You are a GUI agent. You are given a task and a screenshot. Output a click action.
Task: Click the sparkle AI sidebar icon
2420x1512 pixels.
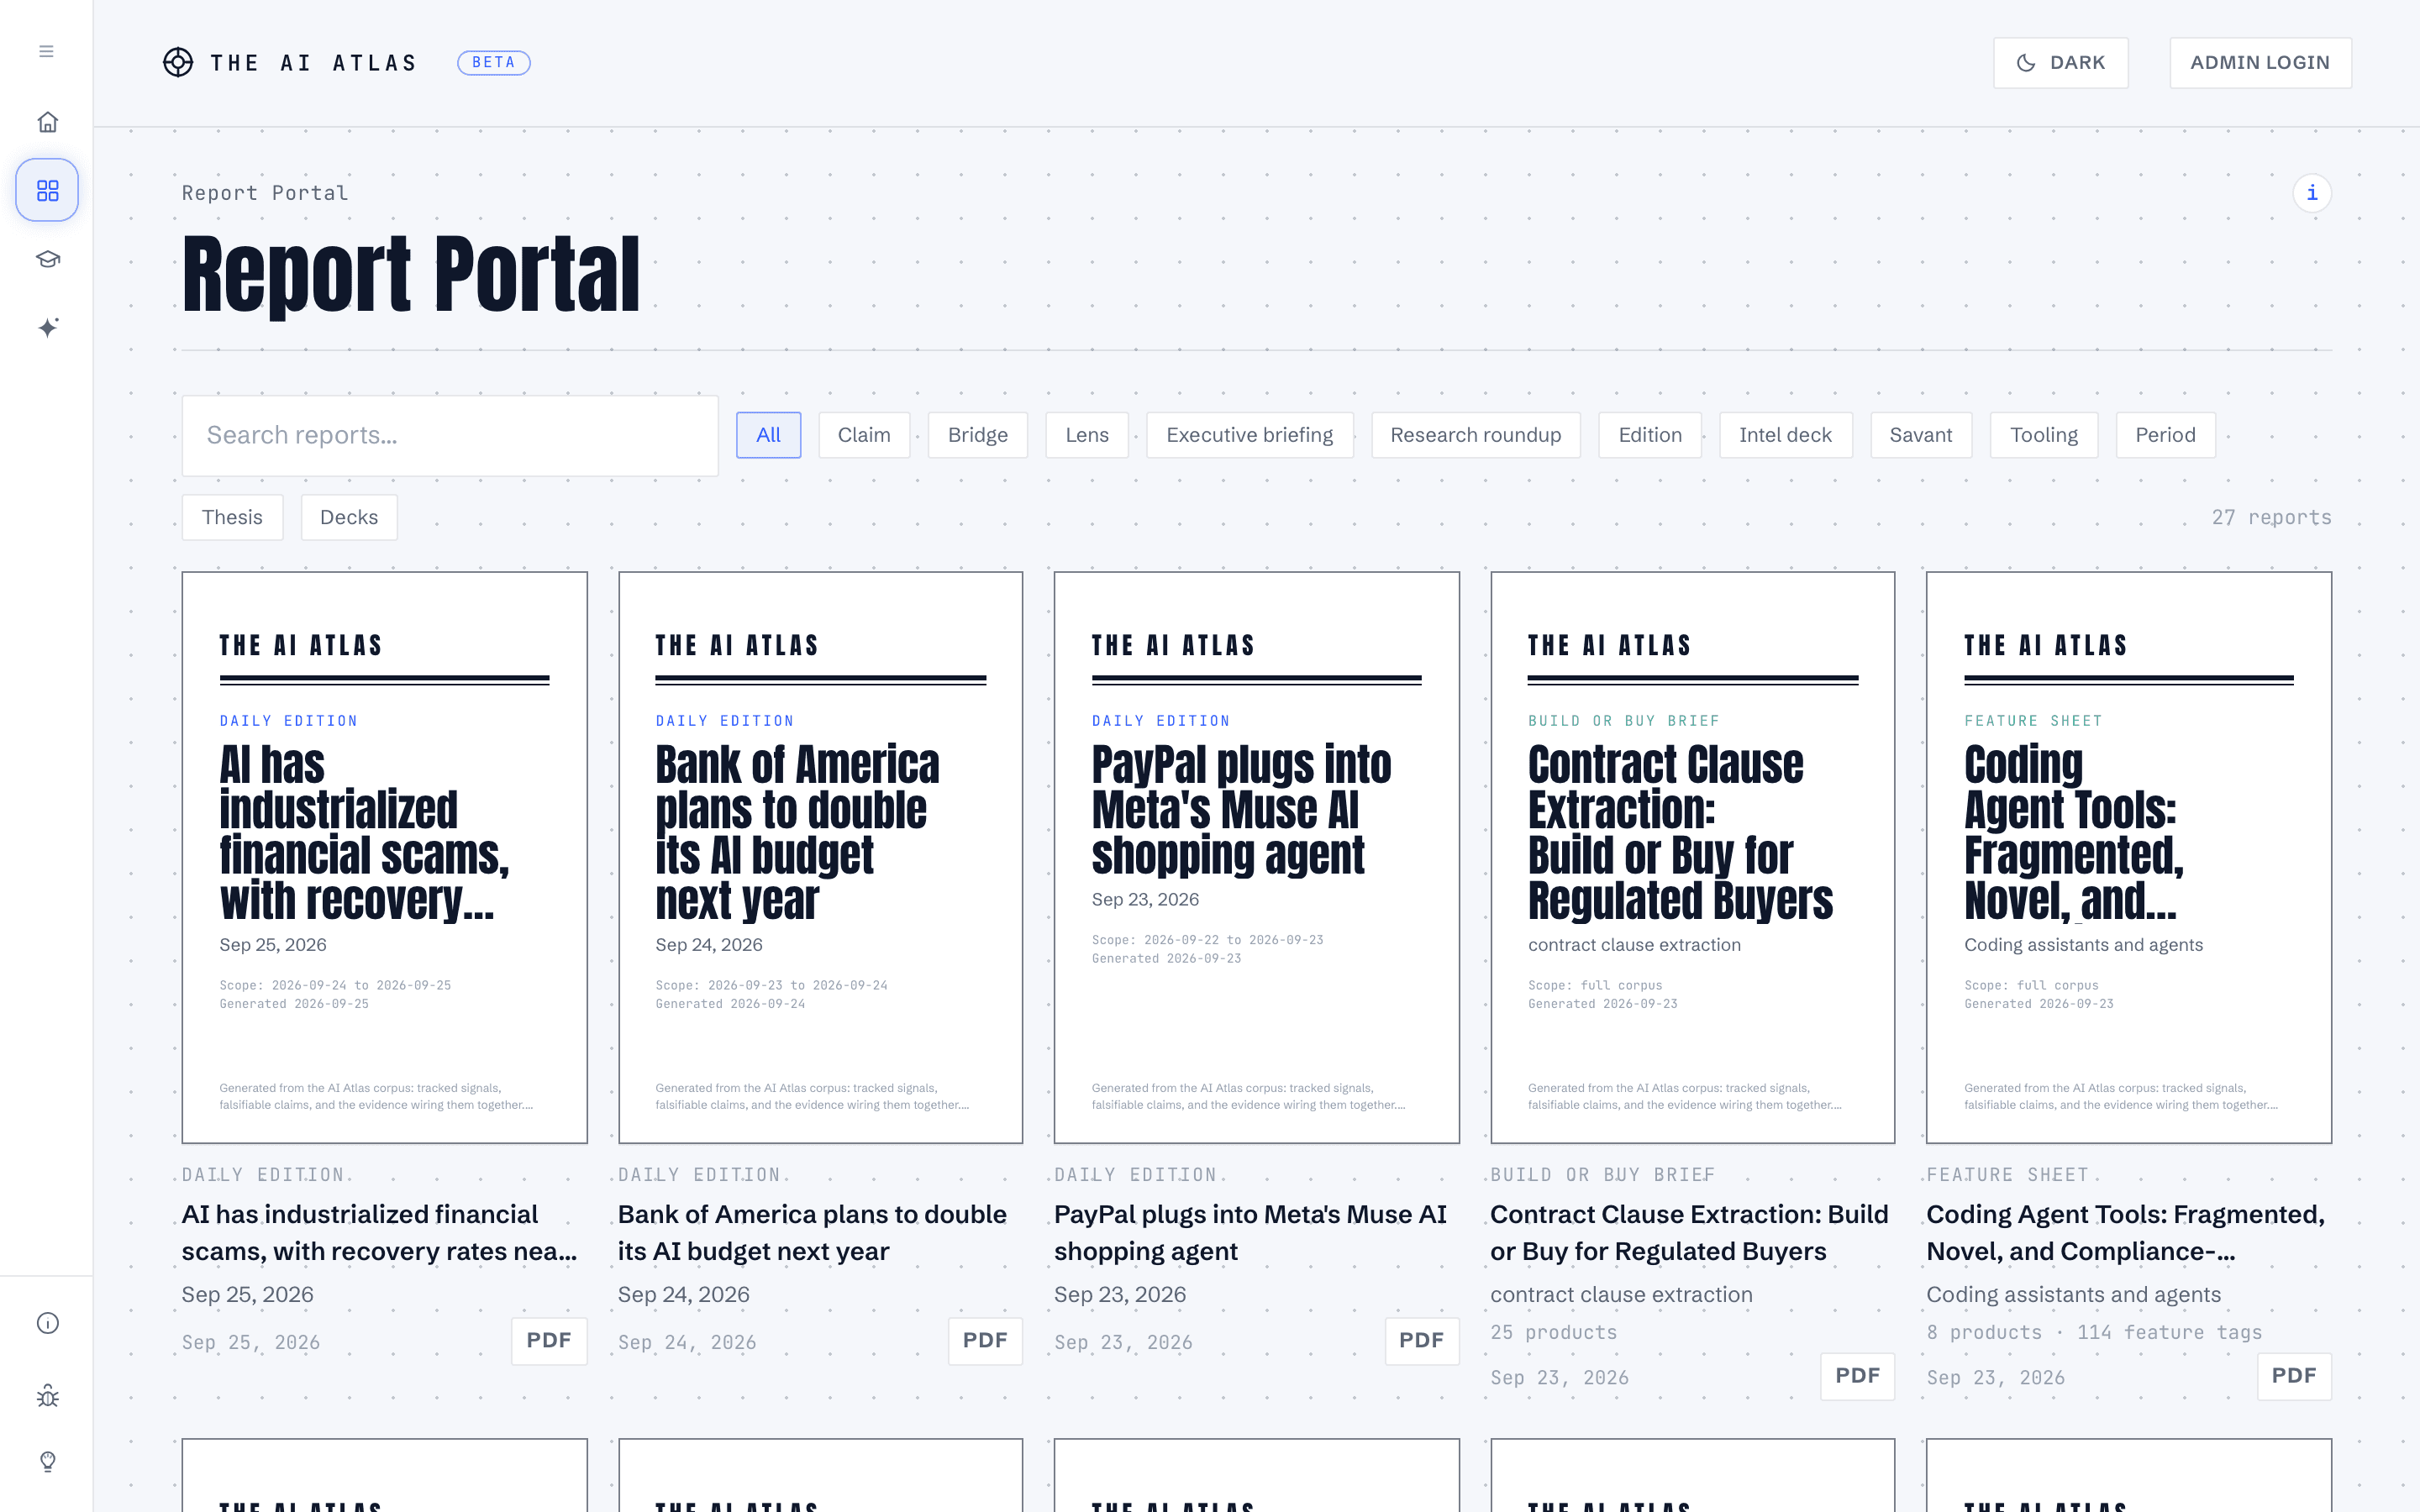pyautogui.click(x=47, y=327)
